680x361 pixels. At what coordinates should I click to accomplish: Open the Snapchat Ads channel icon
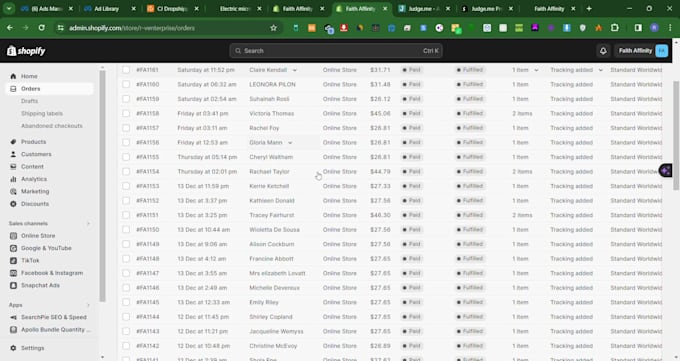pos(13,286)
